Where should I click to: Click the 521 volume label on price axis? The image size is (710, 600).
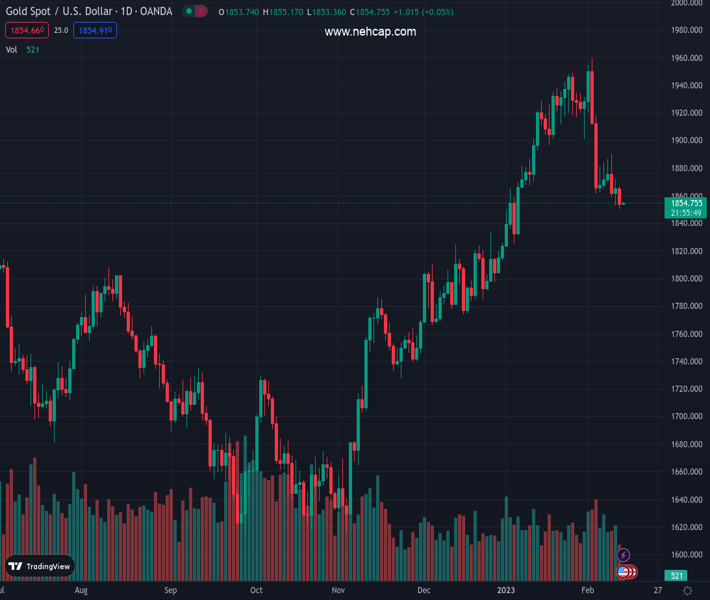(677, 576)
